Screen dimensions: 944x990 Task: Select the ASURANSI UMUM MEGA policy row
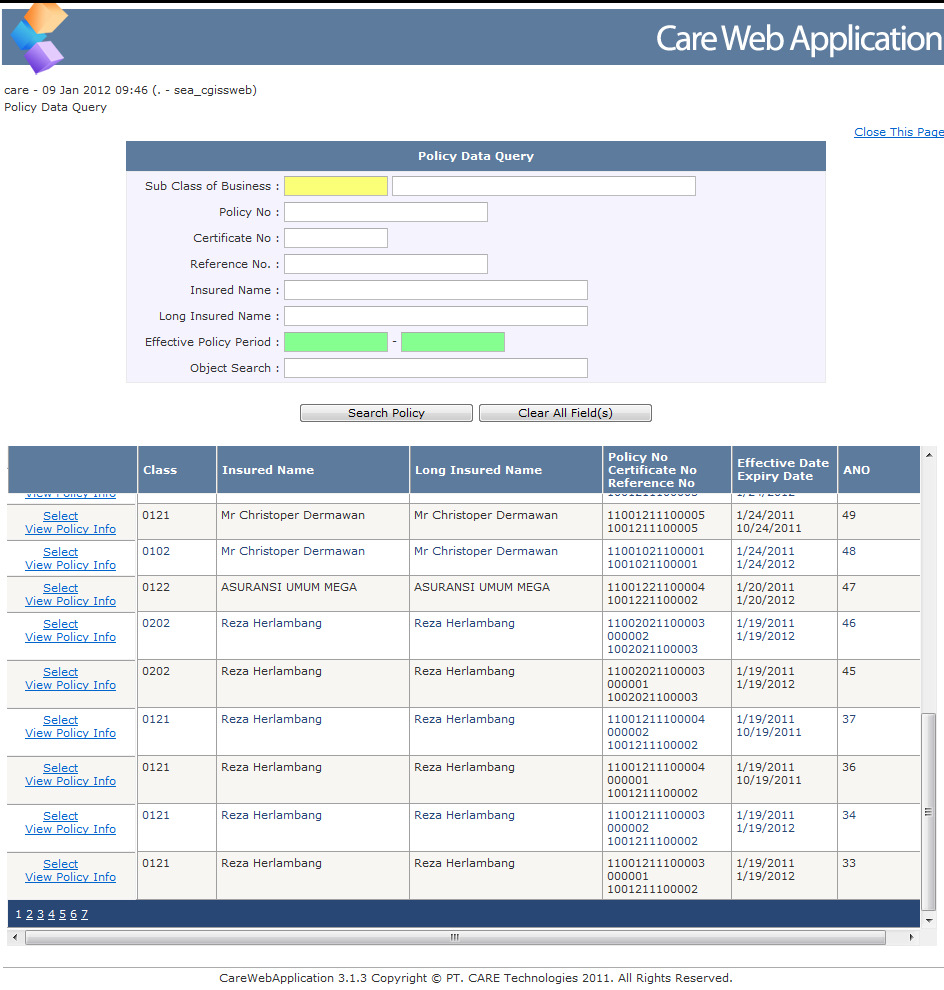click(x=60, y=588)
